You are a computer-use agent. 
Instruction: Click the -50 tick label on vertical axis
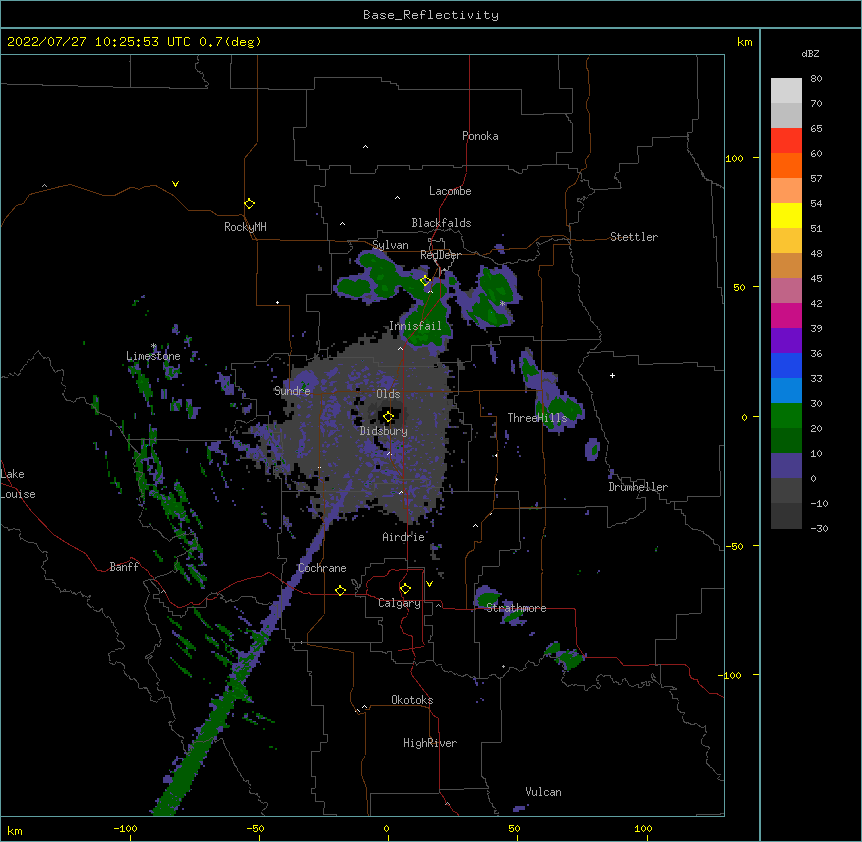click(x=734, y=546)
